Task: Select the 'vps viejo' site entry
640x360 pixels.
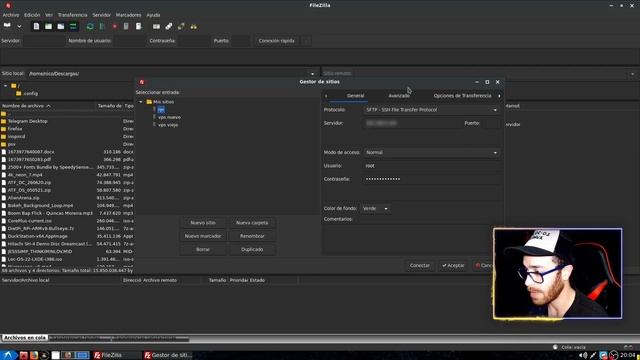Action: 168,125
